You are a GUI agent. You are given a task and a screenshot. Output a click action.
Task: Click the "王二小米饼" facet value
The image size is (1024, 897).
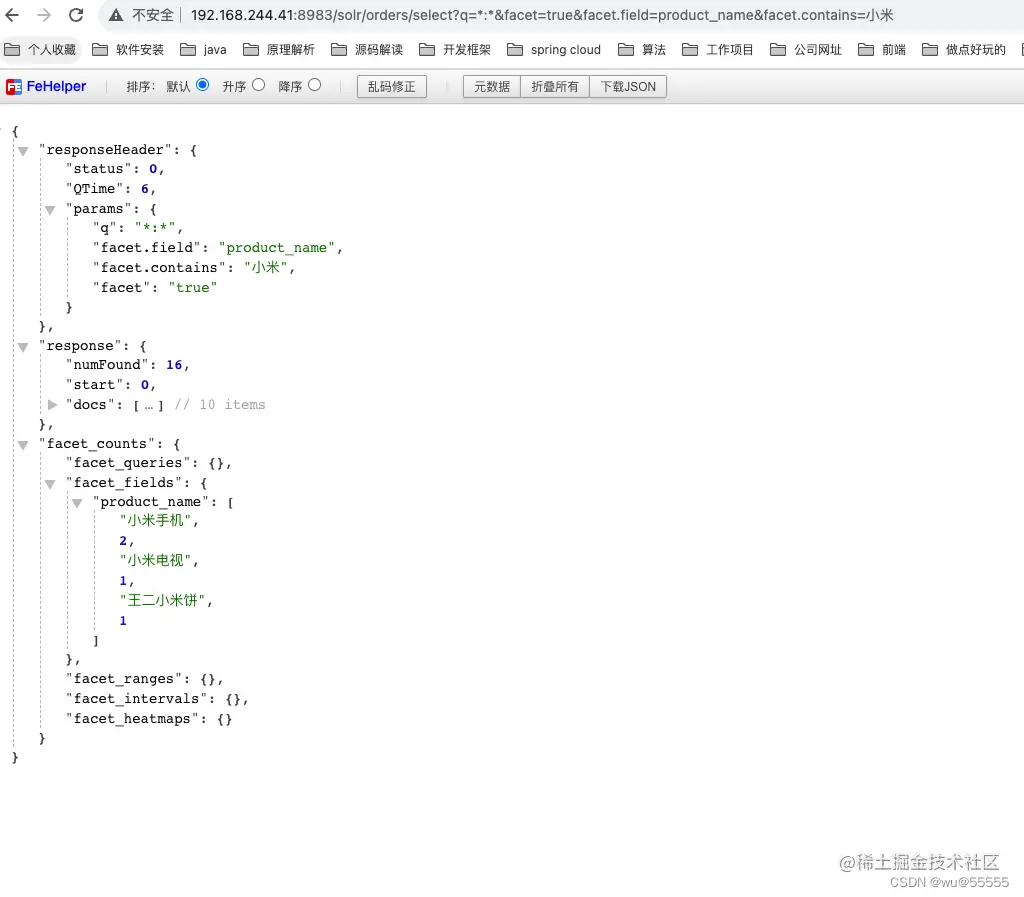163,600
